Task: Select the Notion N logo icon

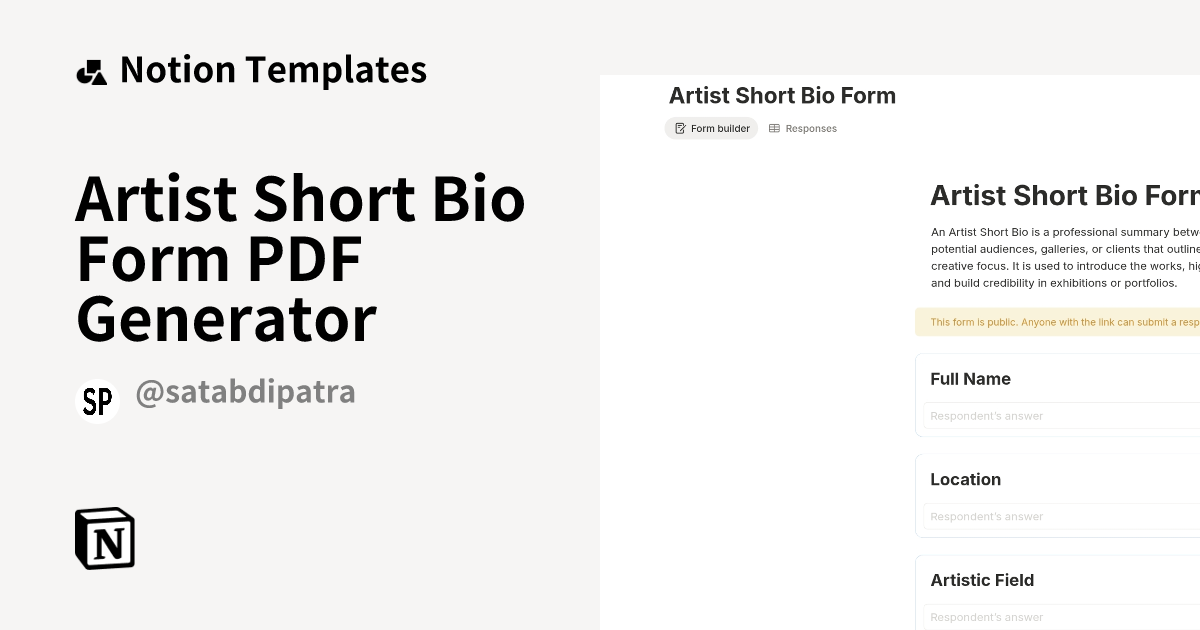Action: [104, 538]
